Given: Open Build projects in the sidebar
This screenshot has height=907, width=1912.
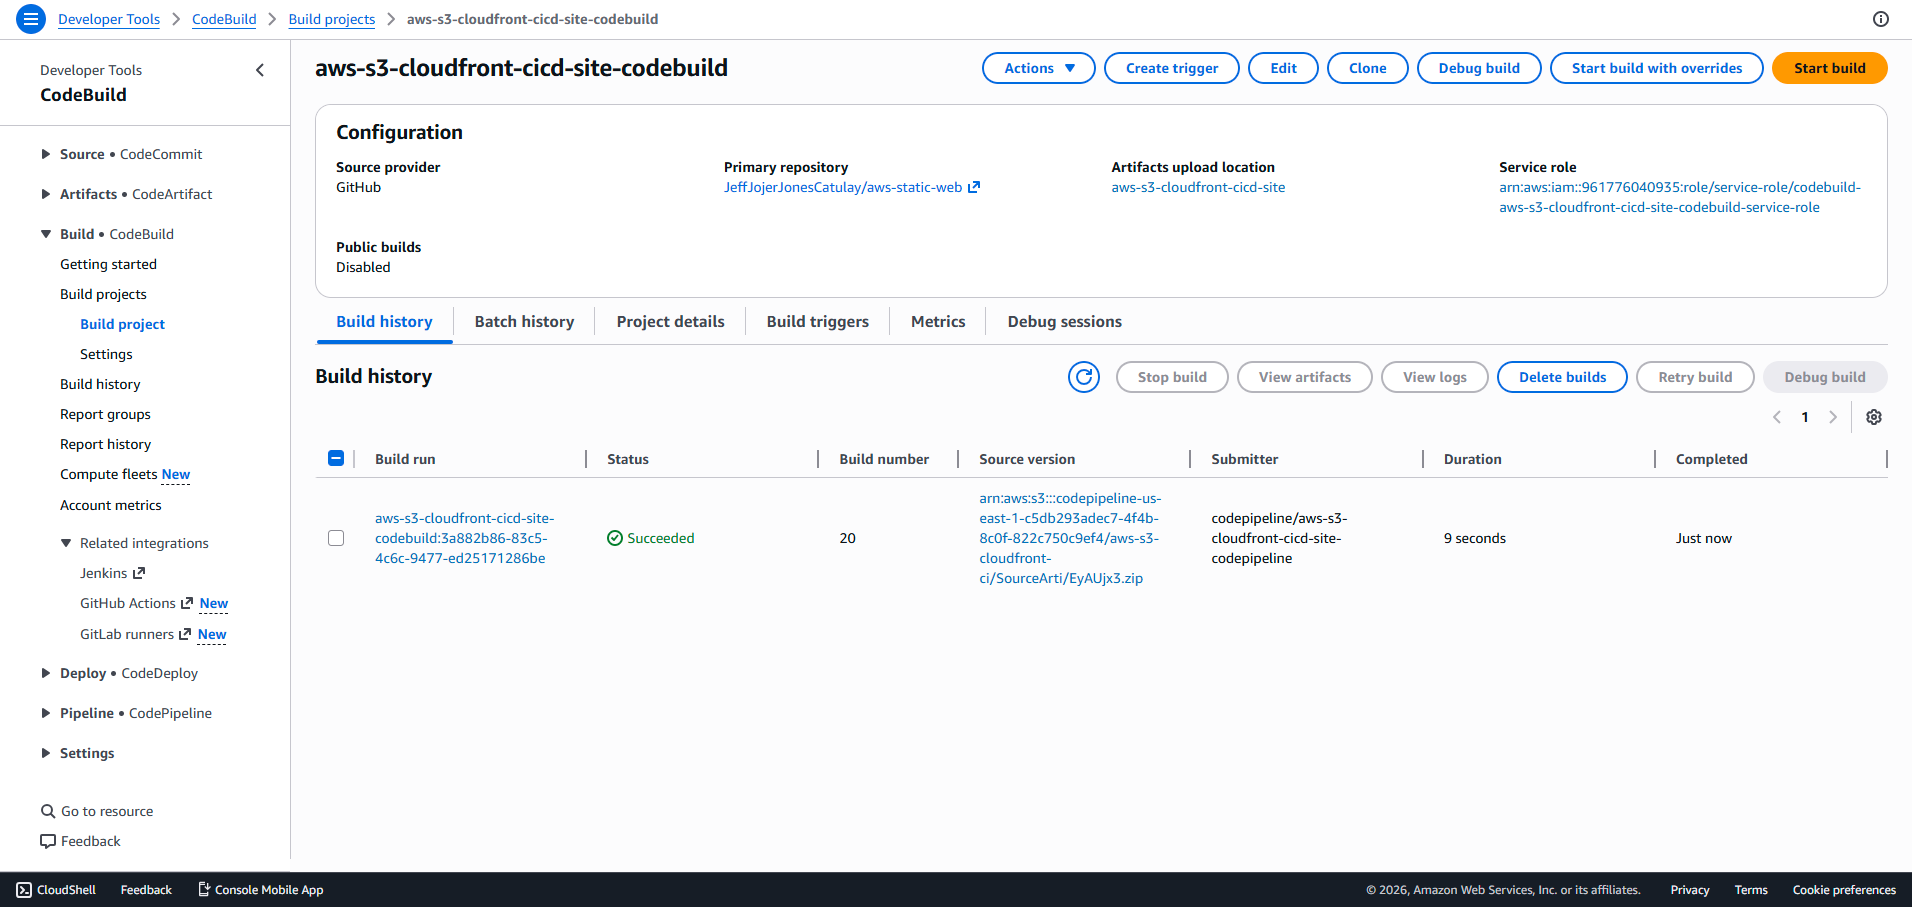Looking at the screenshot, I should 103,294.
